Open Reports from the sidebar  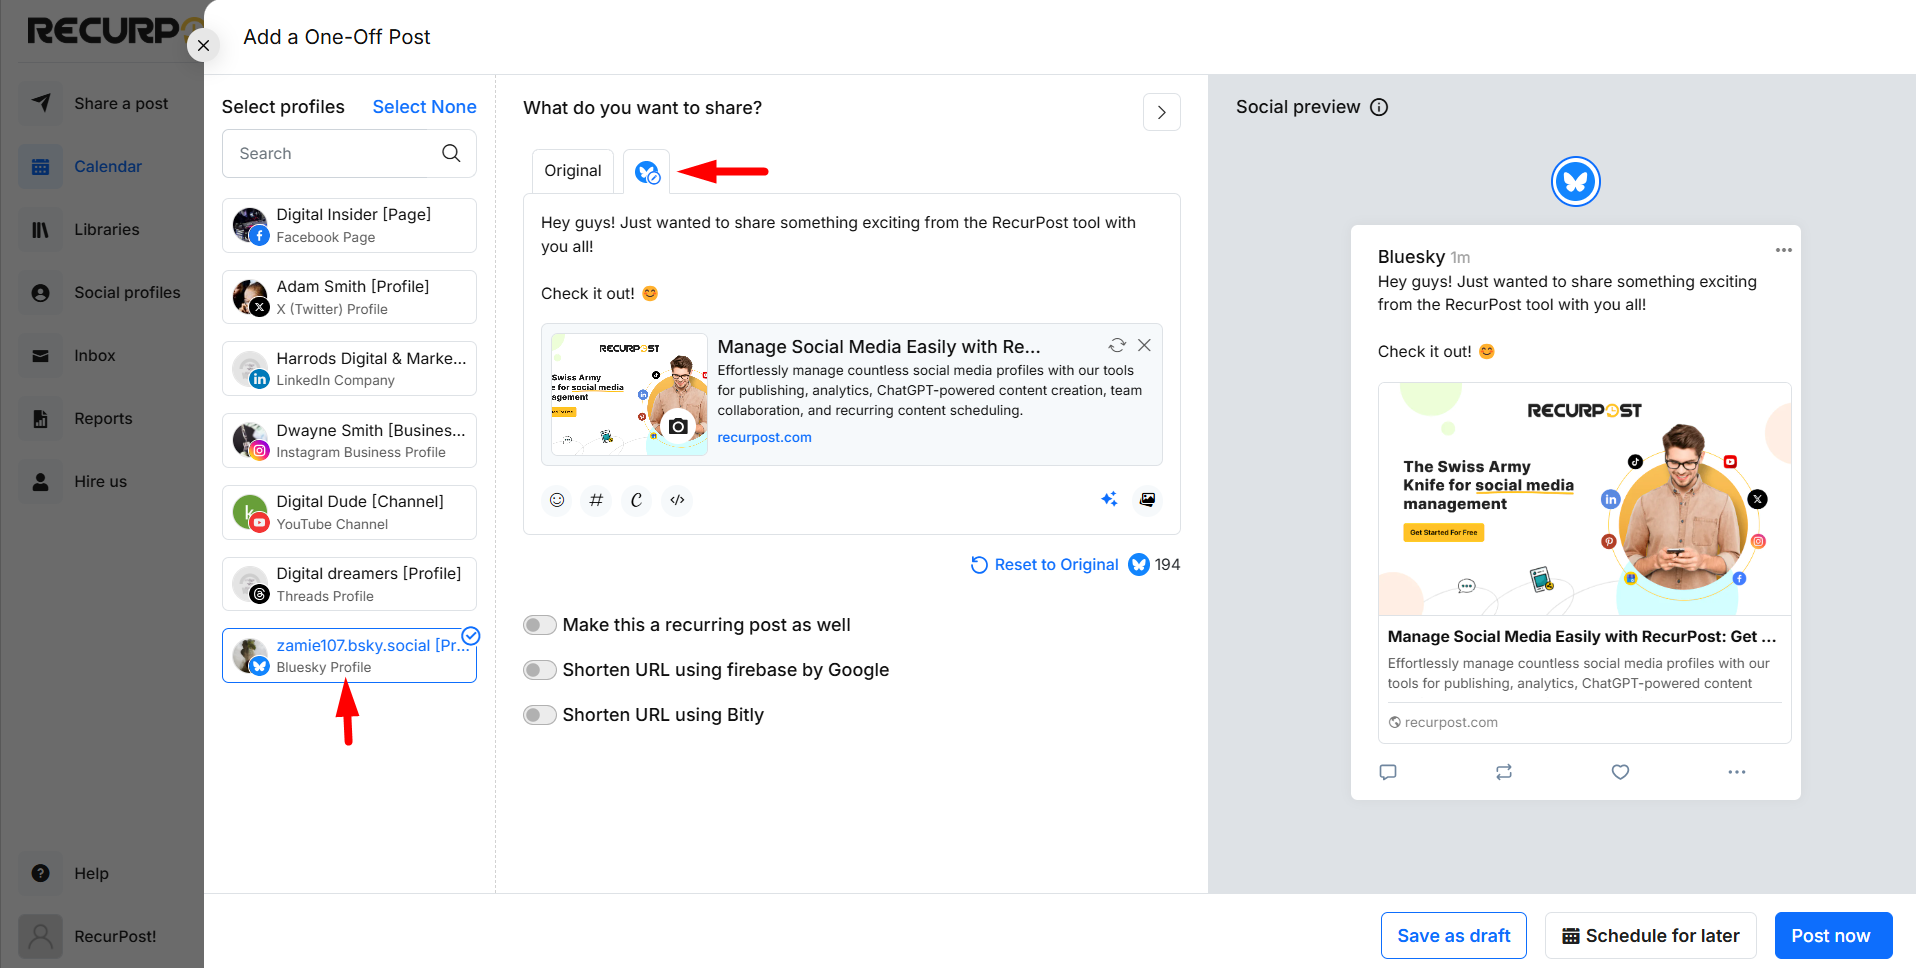[102, 418]
